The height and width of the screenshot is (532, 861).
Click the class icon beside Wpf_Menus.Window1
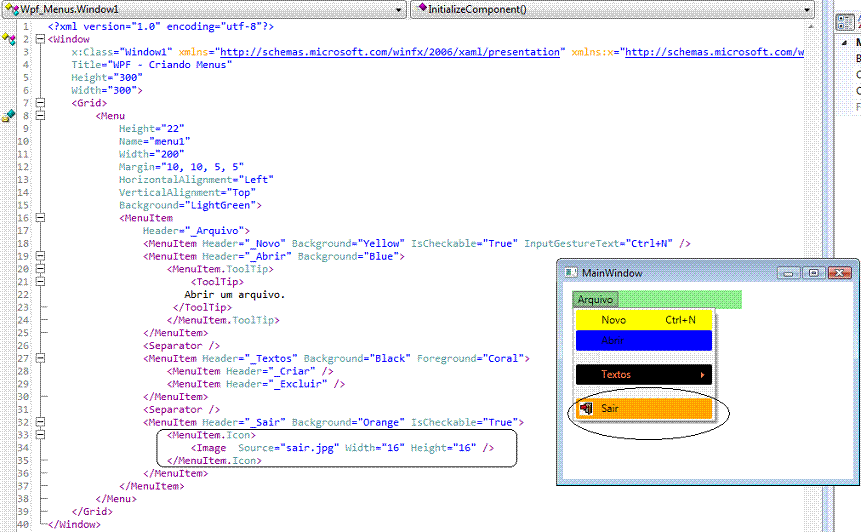10,9
